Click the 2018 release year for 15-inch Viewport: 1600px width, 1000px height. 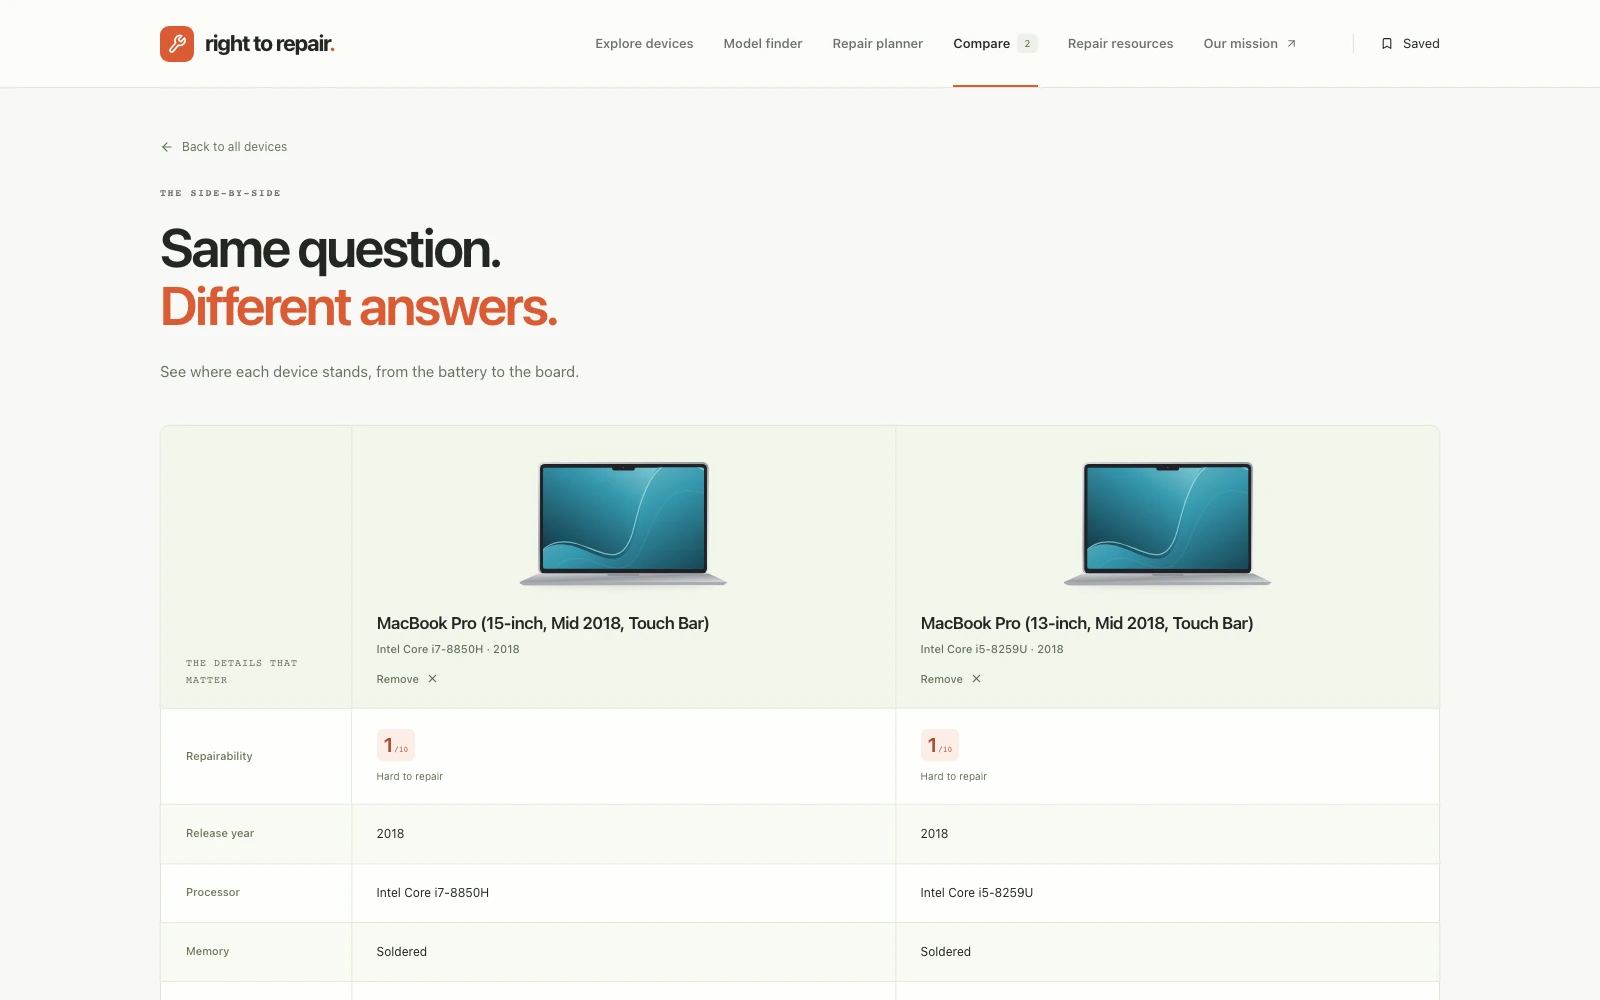pos(390,834)
